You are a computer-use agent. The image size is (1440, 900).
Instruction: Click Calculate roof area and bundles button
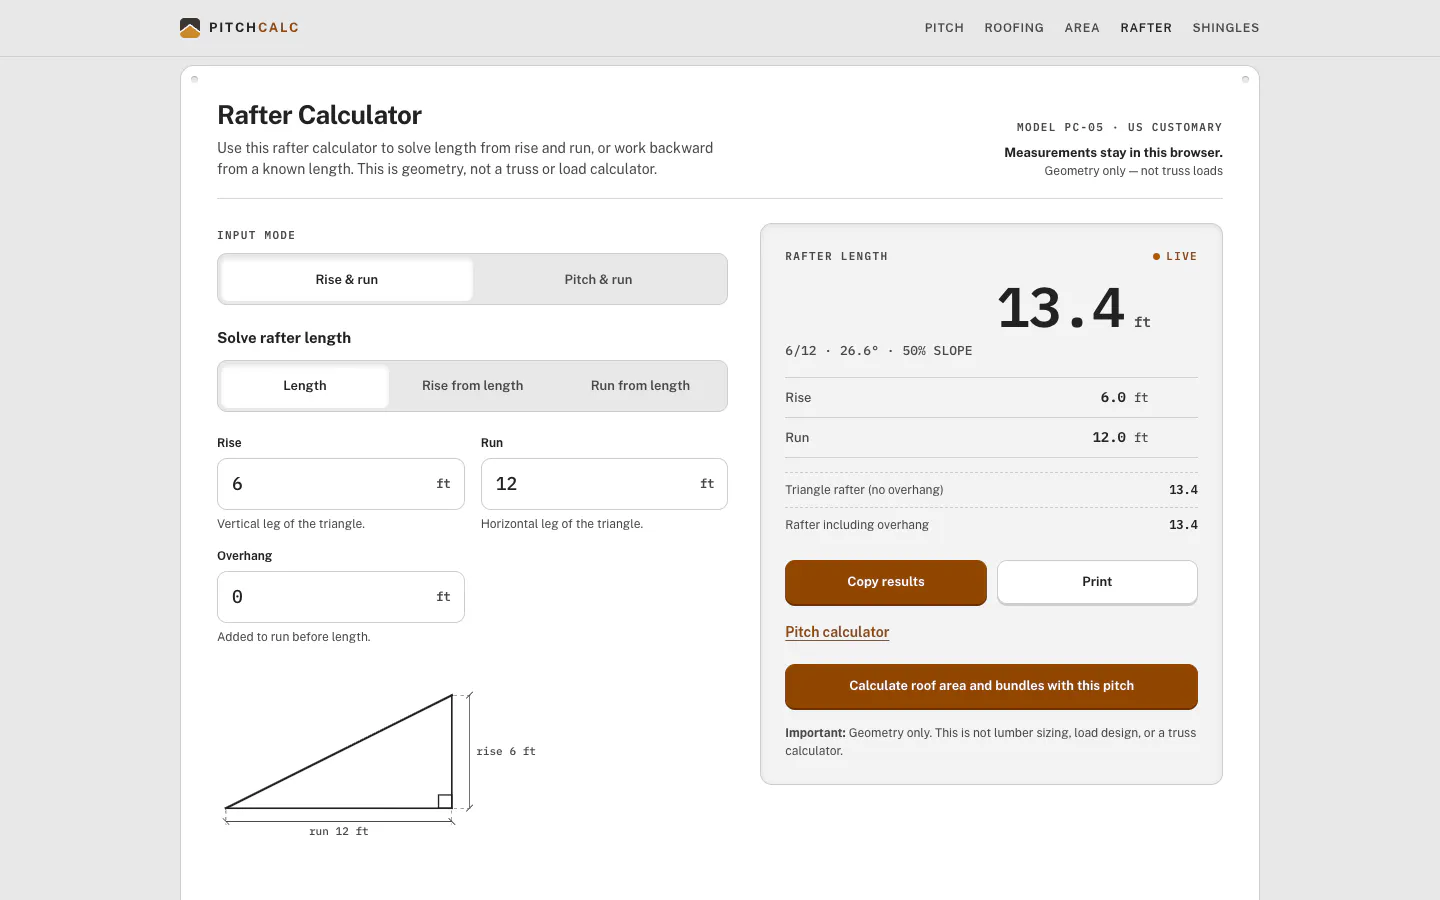991,686
